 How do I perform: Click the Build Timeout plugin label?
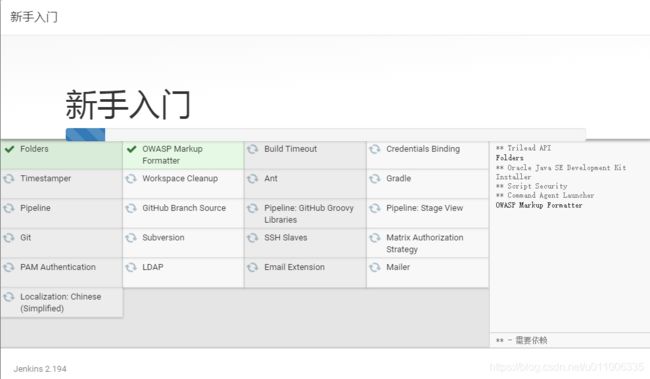(x=291, y=149)
